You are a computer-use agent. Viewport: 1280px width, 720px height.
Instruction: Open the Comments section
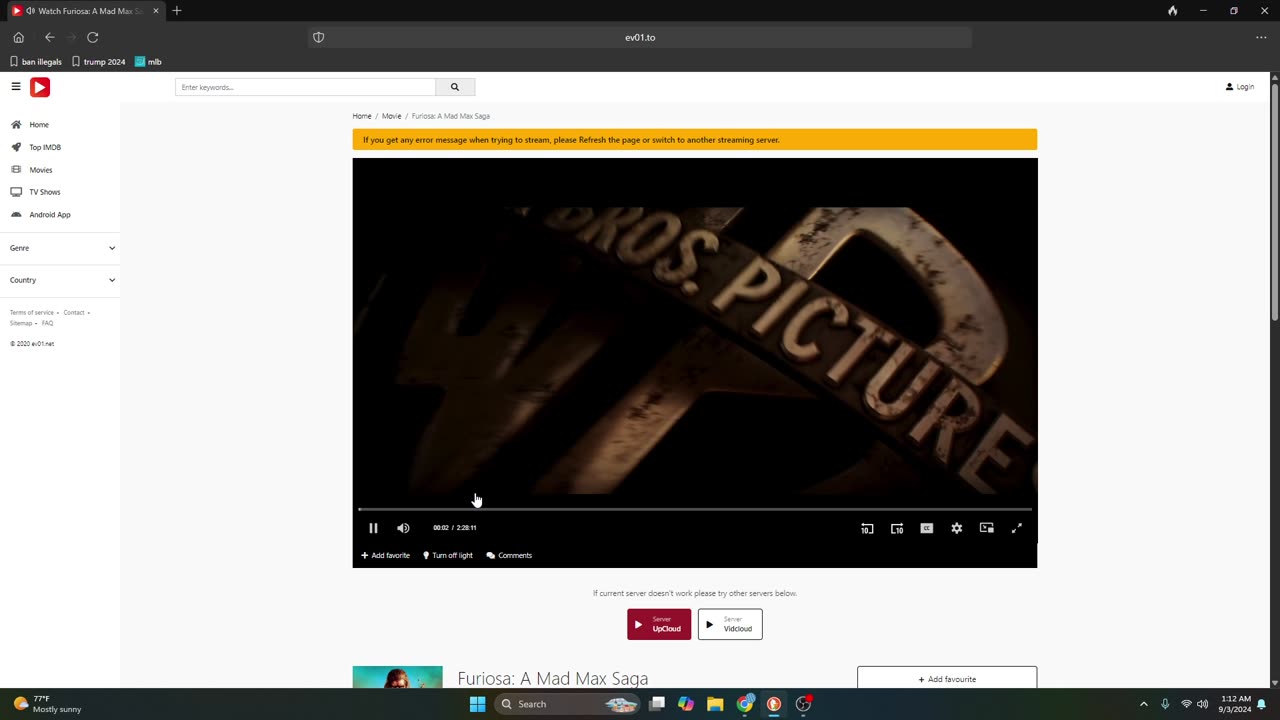[509, 555]
